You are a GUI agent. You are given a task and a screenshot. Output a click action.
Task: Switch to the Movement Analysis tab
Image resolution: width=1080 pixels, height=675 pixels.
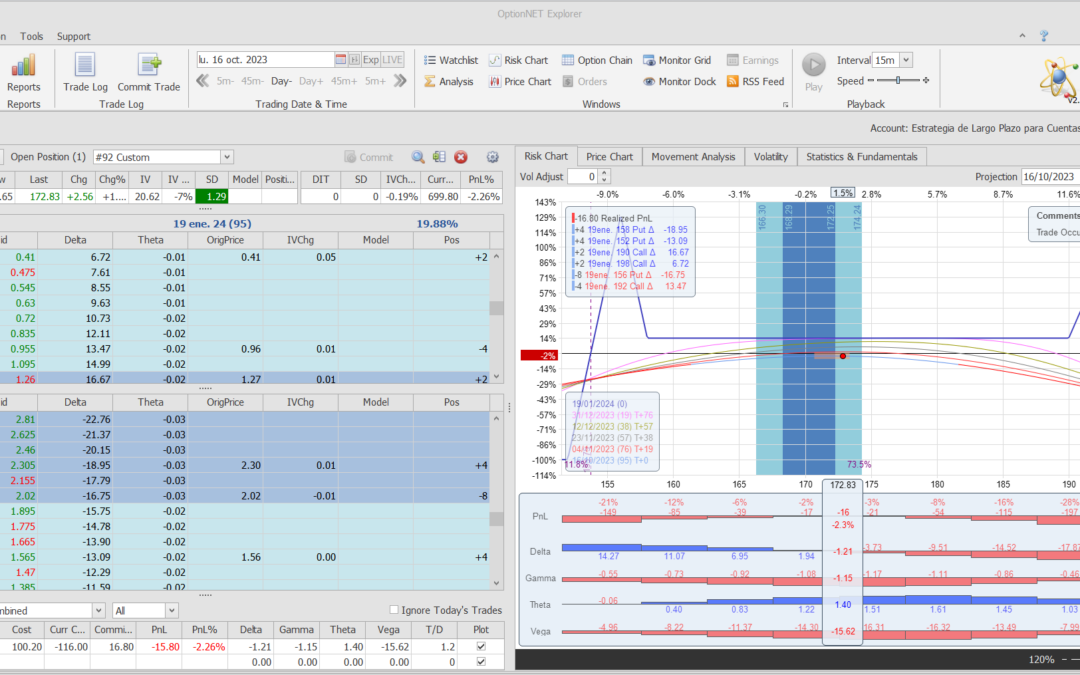692,156
